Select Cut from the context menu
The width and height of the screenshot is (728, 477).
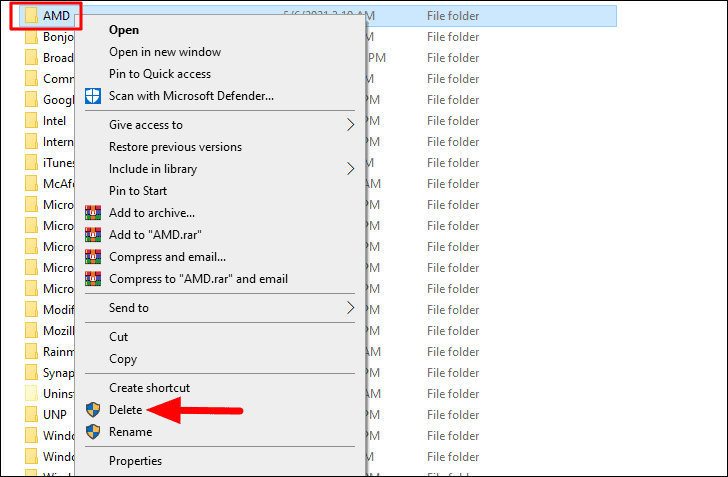coord(118,337)
